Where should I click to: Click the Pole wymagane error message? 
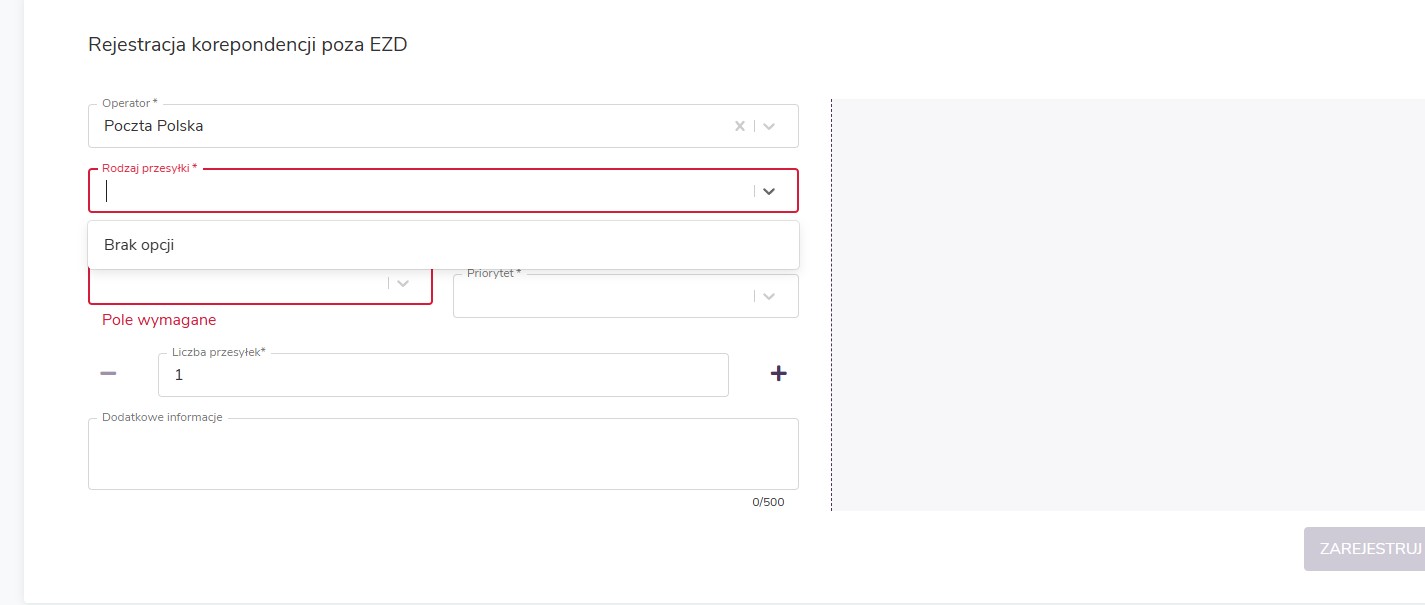[x=159, y=320]
